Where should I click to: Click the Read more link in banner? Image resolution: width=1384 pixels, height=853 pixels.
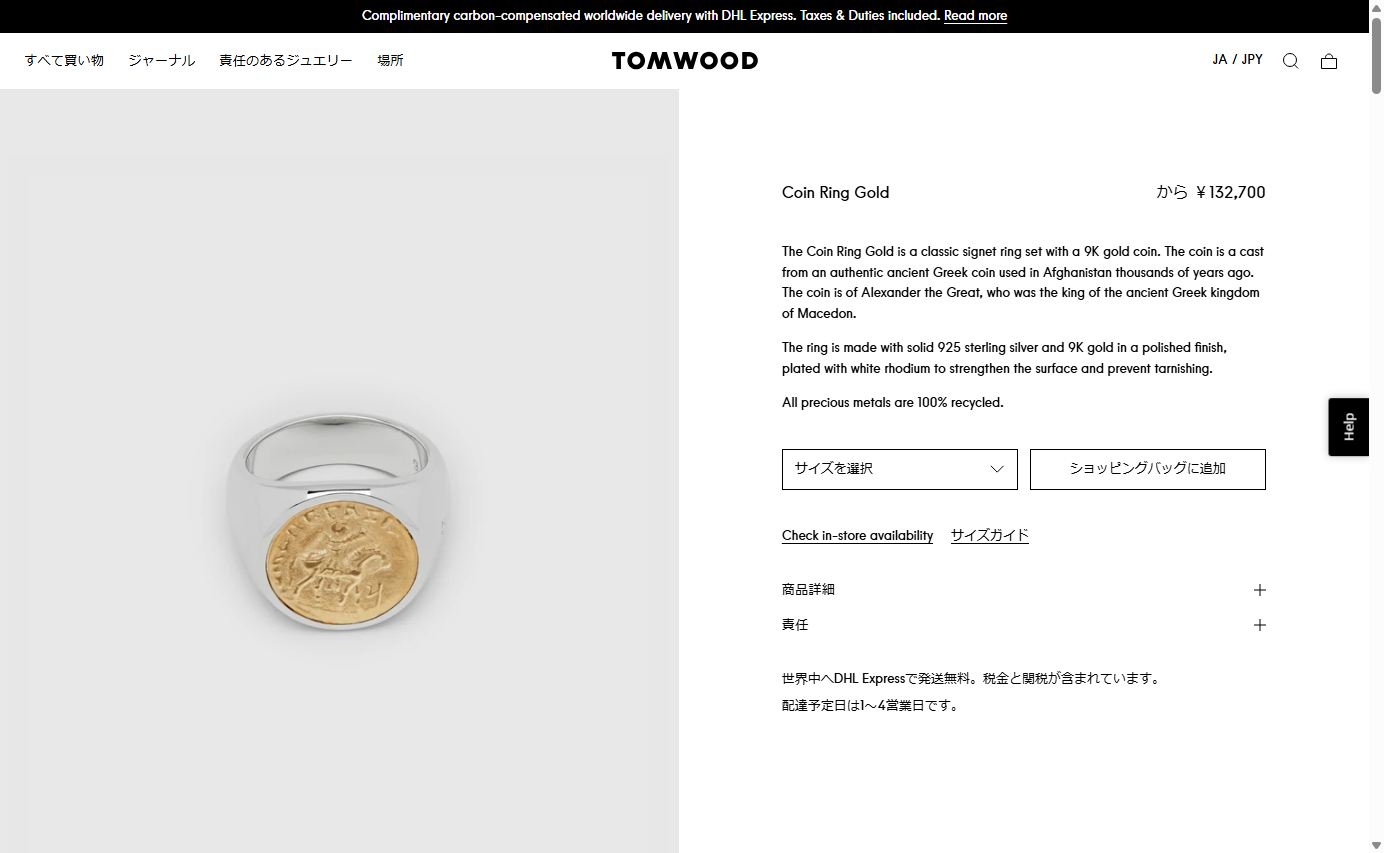coord(975,16)
